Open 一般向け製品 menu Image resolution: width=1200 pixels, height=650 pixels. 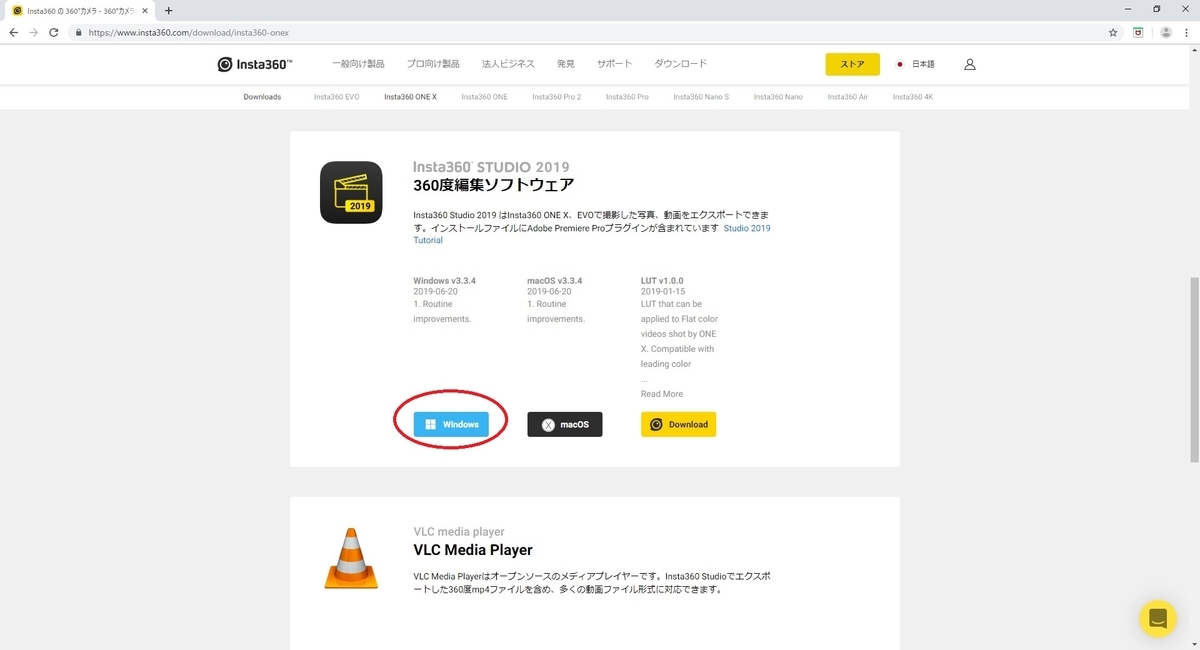(358, 64)
